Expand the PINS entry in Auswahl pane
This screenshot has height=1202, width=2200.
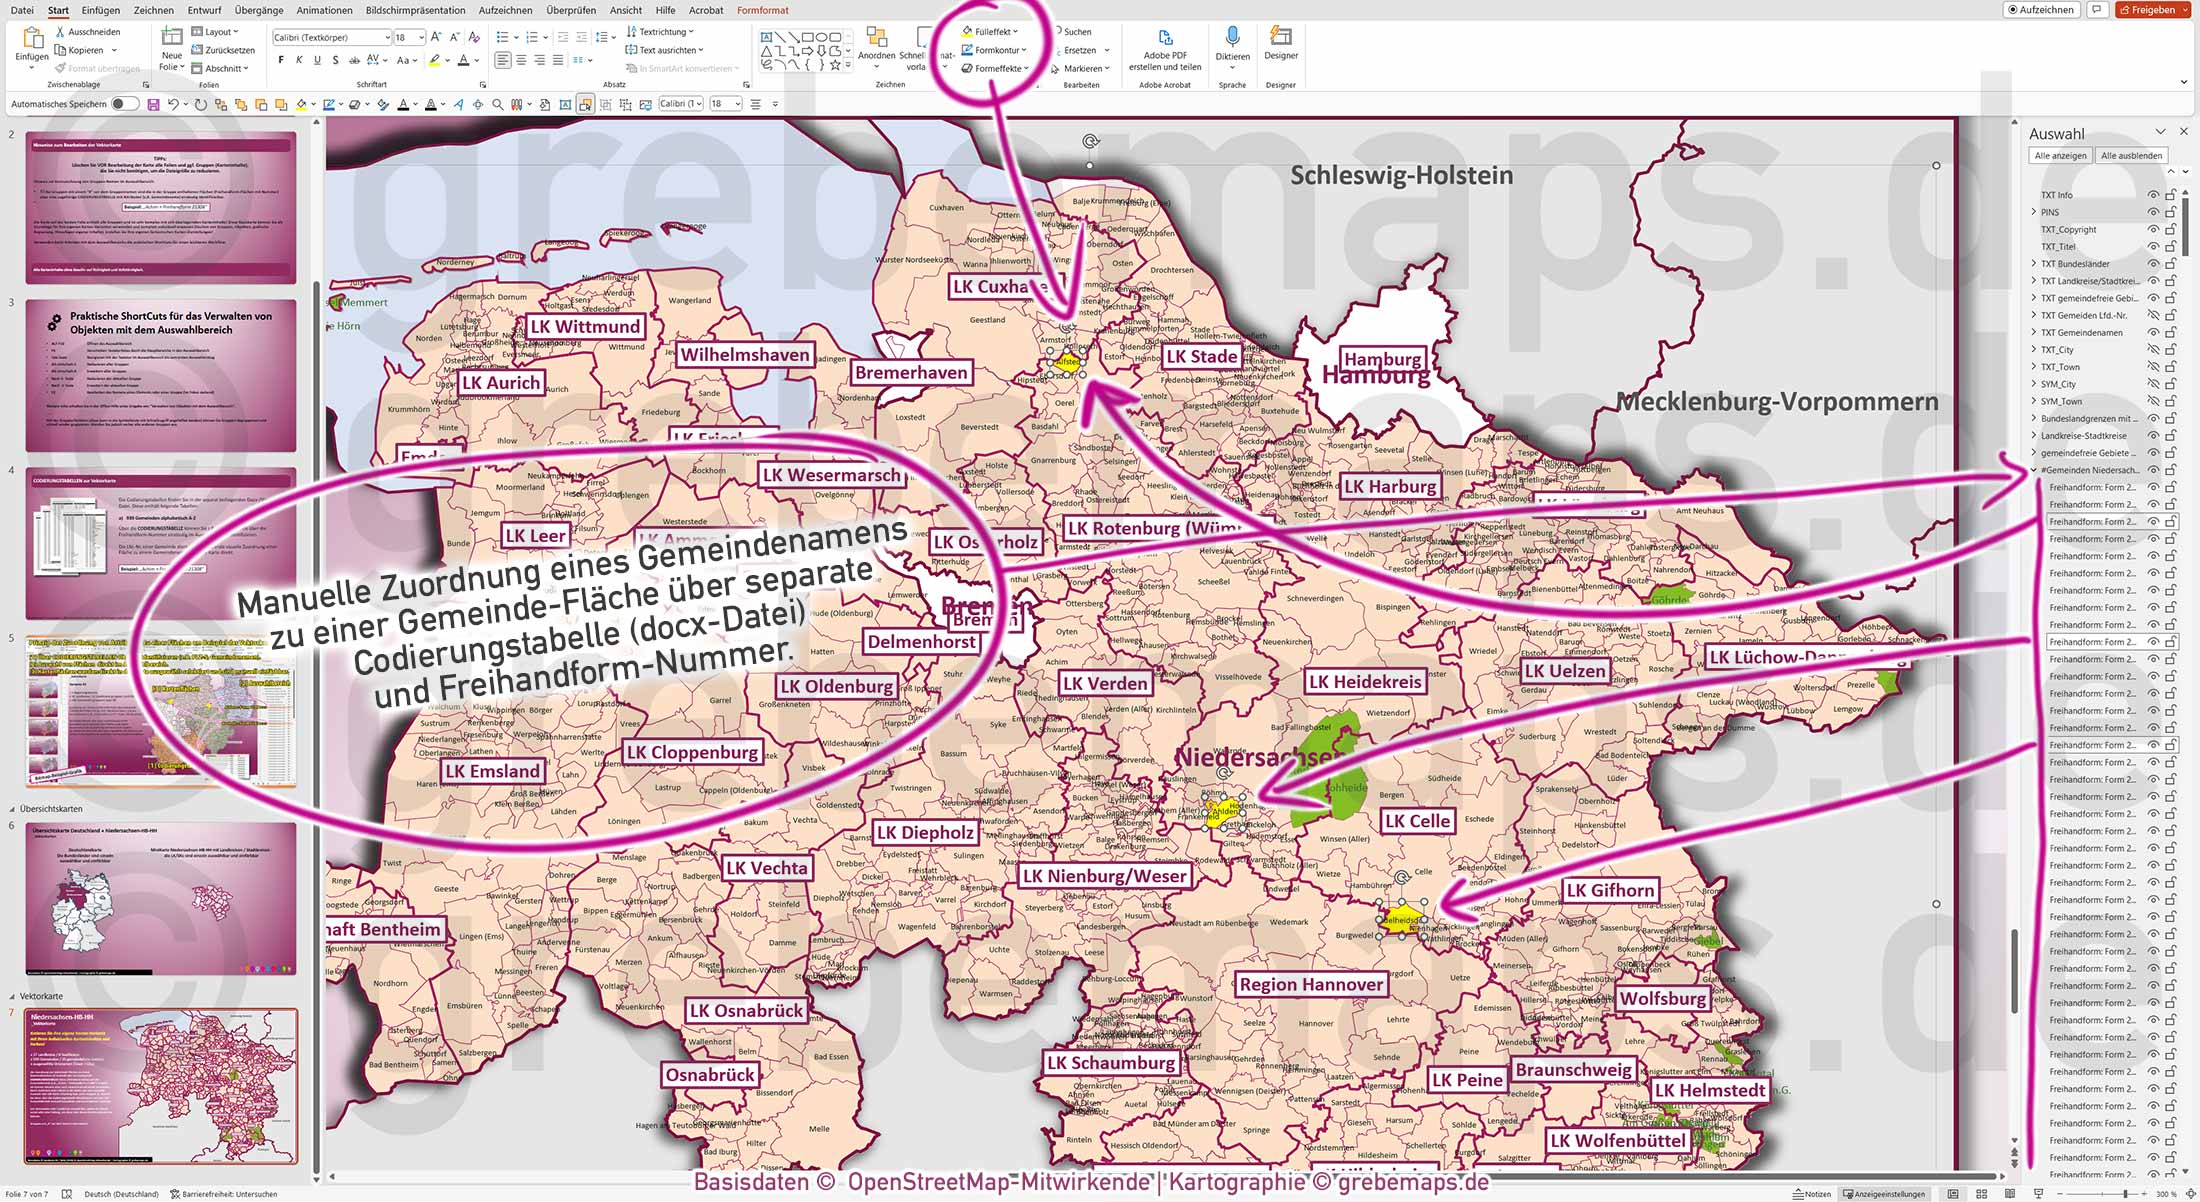2033,212
